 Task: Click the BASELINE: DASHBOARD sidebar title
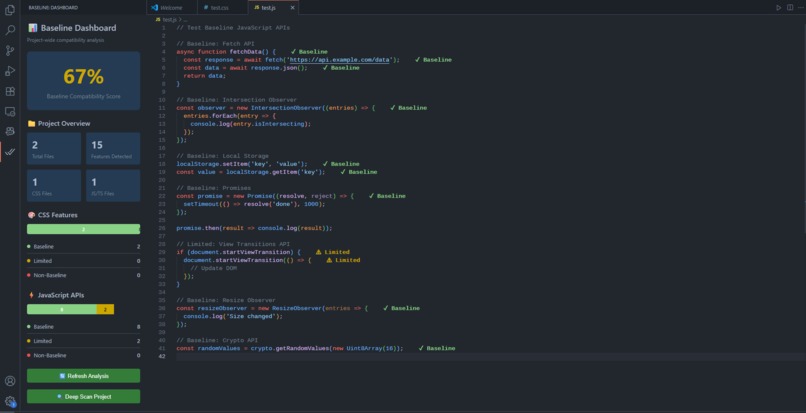click(53, 8)
